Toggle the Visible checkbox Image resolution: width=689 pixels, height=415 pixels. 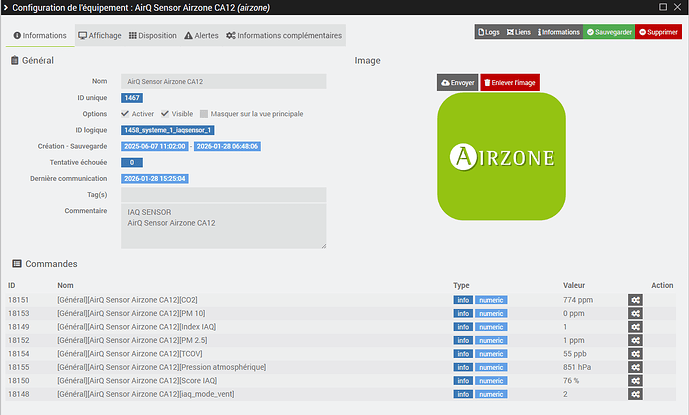[x=165, y=114]
